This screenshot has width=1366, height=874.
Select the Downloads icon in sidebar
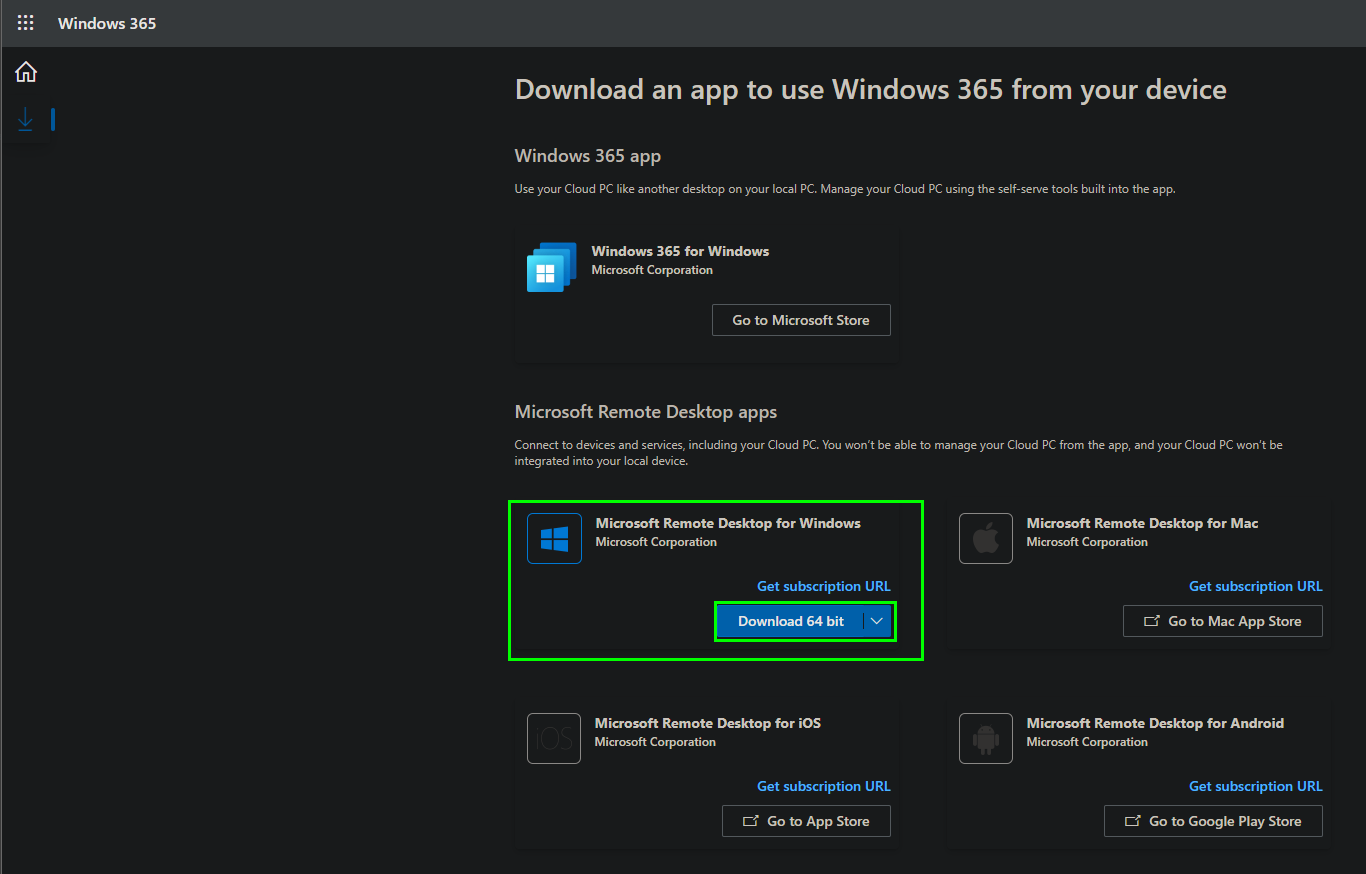(26, 120)
